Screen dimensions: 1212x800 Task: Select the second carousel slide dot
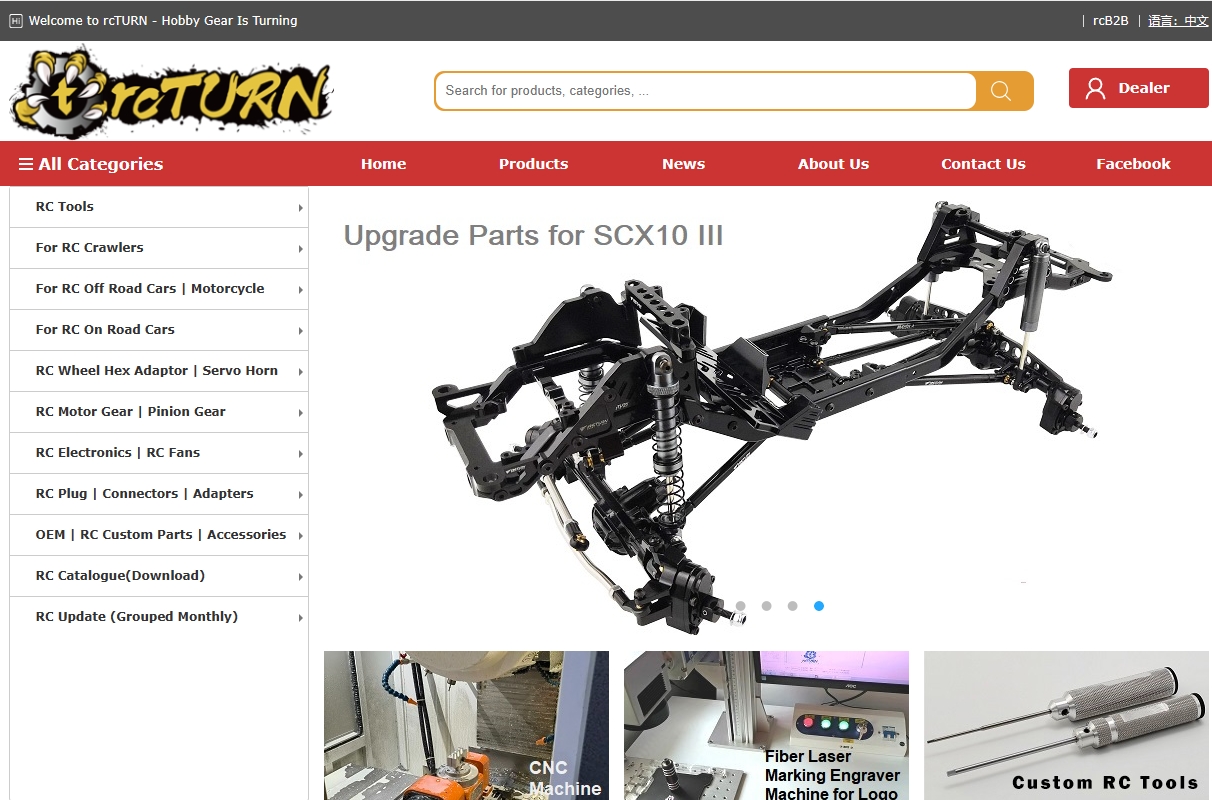point(767,606)
